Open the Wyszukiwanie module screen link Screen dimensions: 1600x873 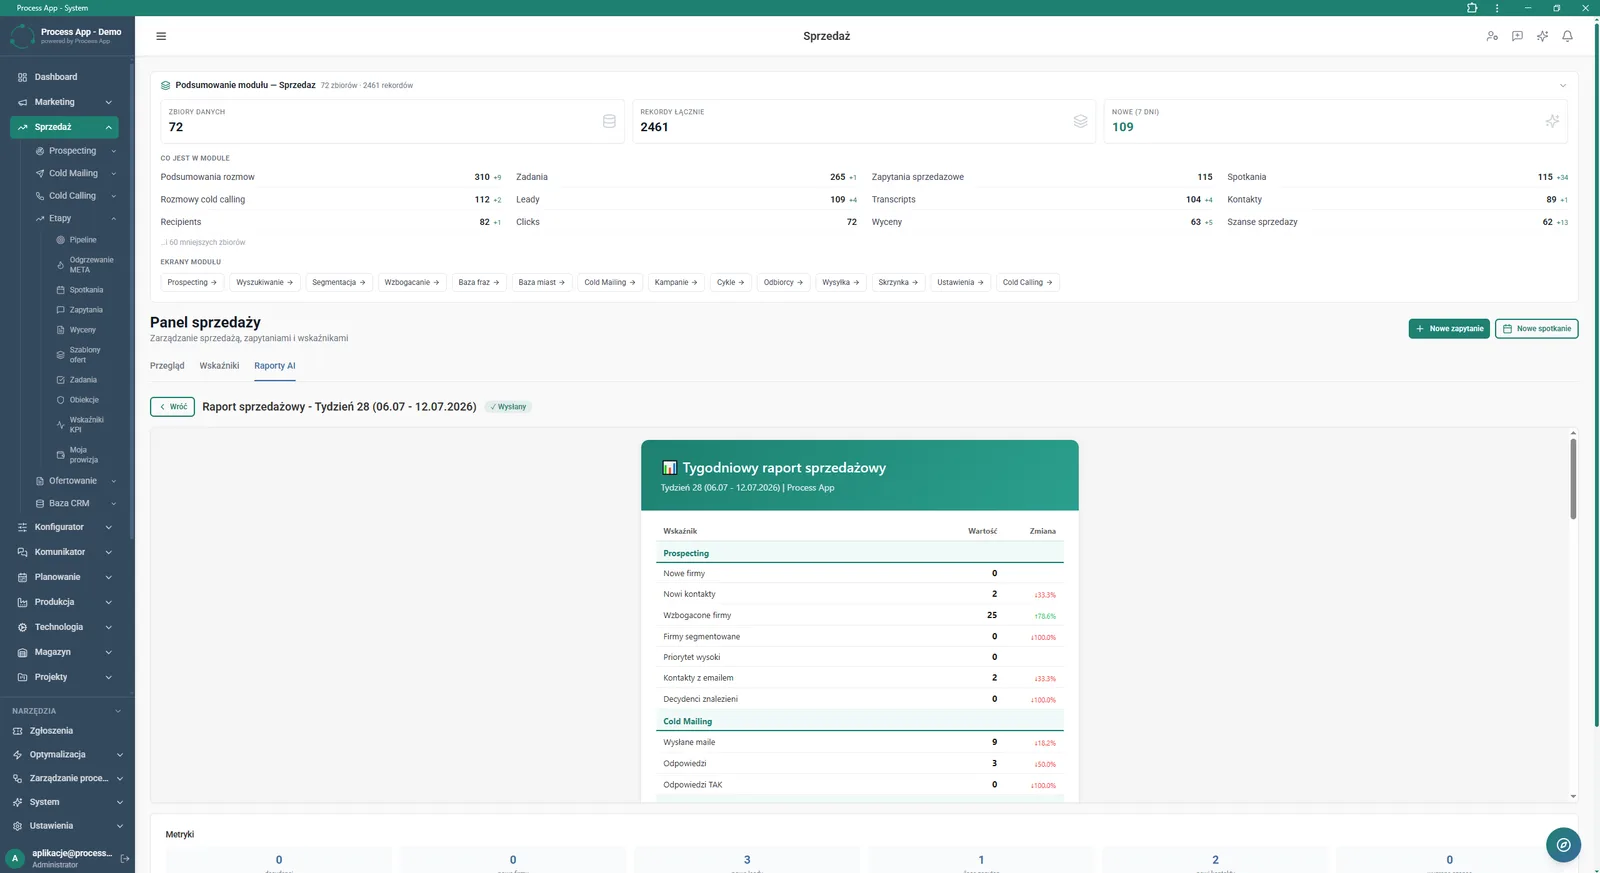coord(265,282)
